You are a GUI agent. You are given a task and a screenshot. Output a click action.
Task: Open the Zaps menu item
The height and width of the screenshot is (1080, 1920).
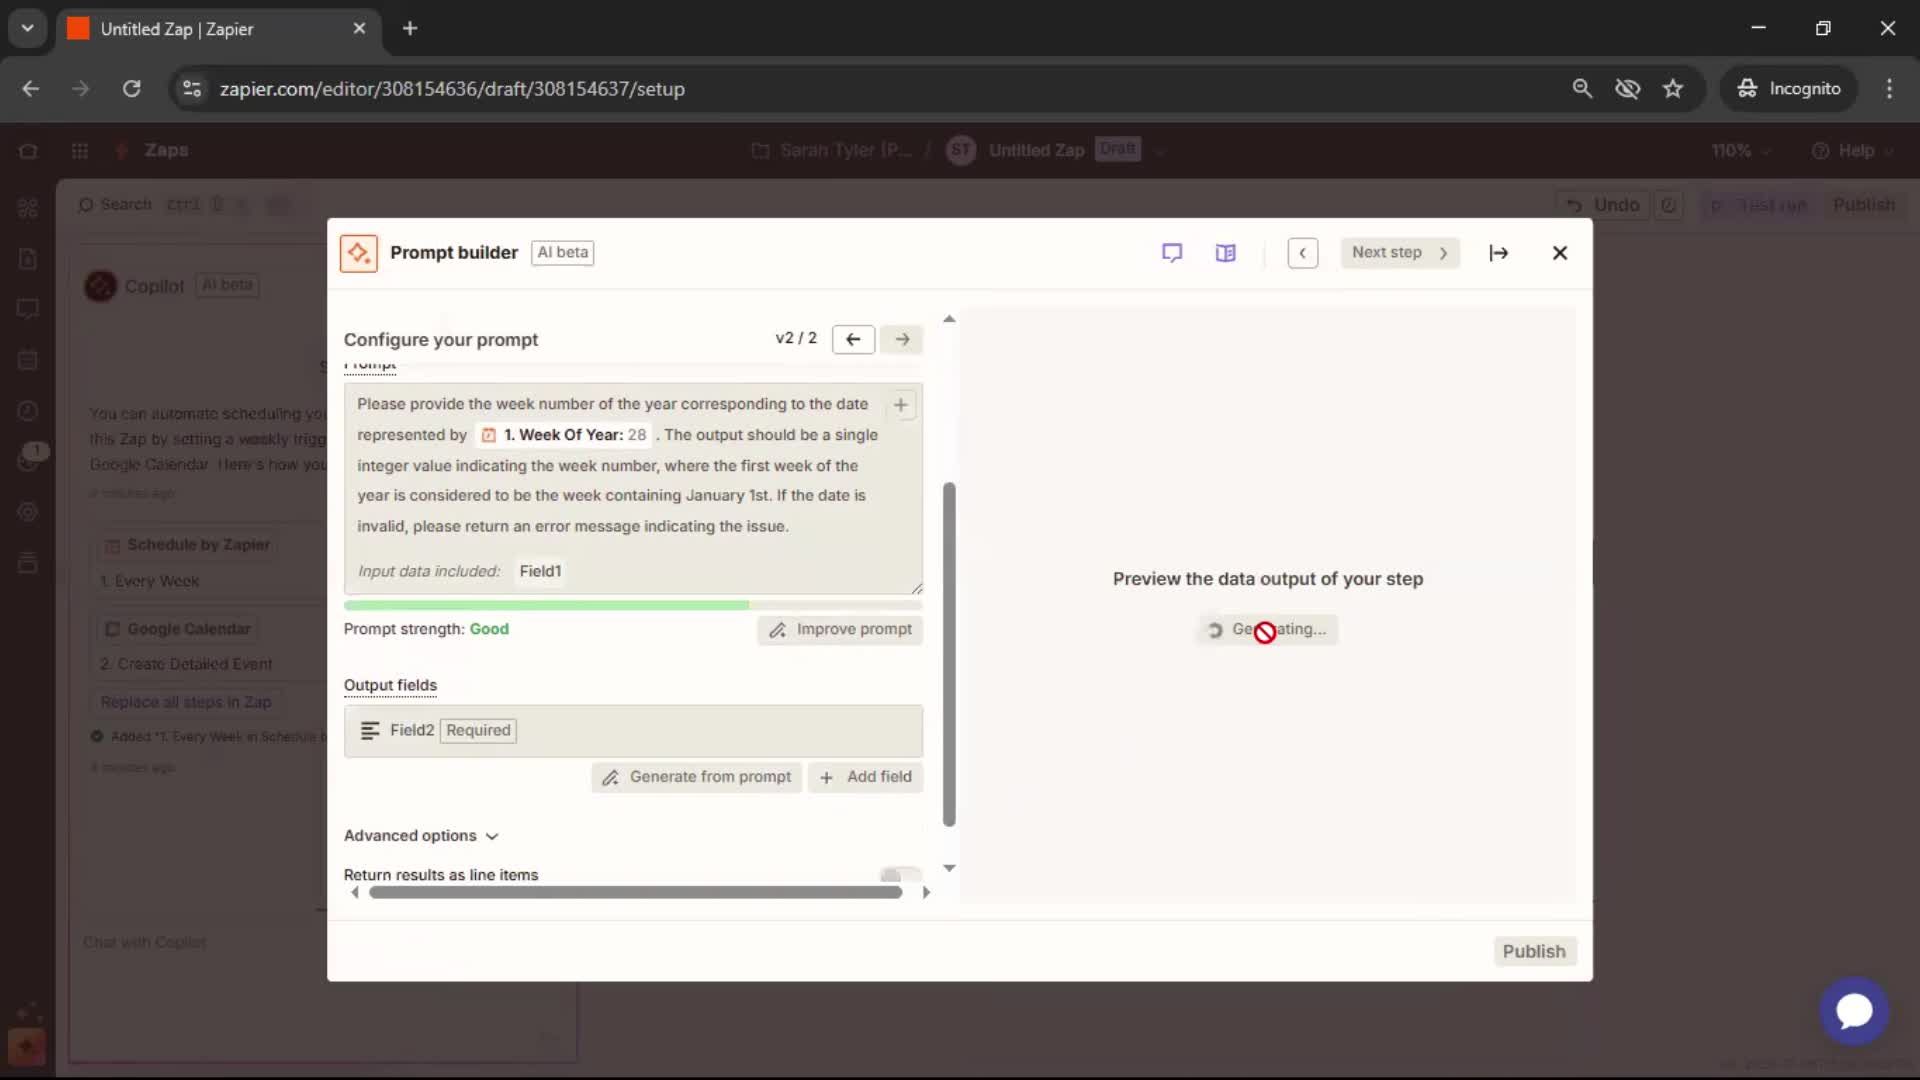[166, 150]
